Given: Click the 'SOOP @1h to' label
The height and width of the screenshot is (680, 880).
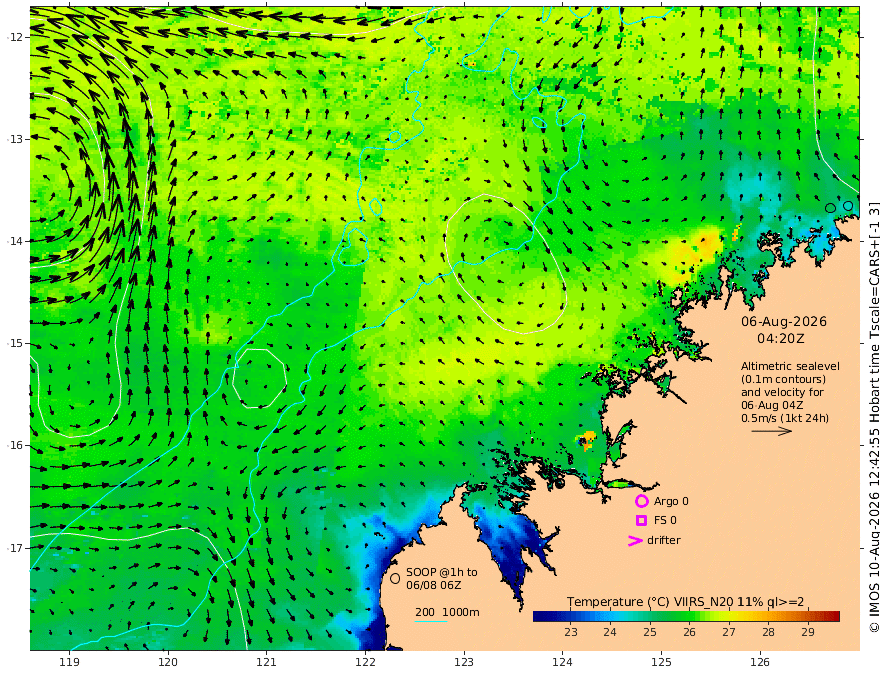Looking at the screenshot, I should click(442, 572).
